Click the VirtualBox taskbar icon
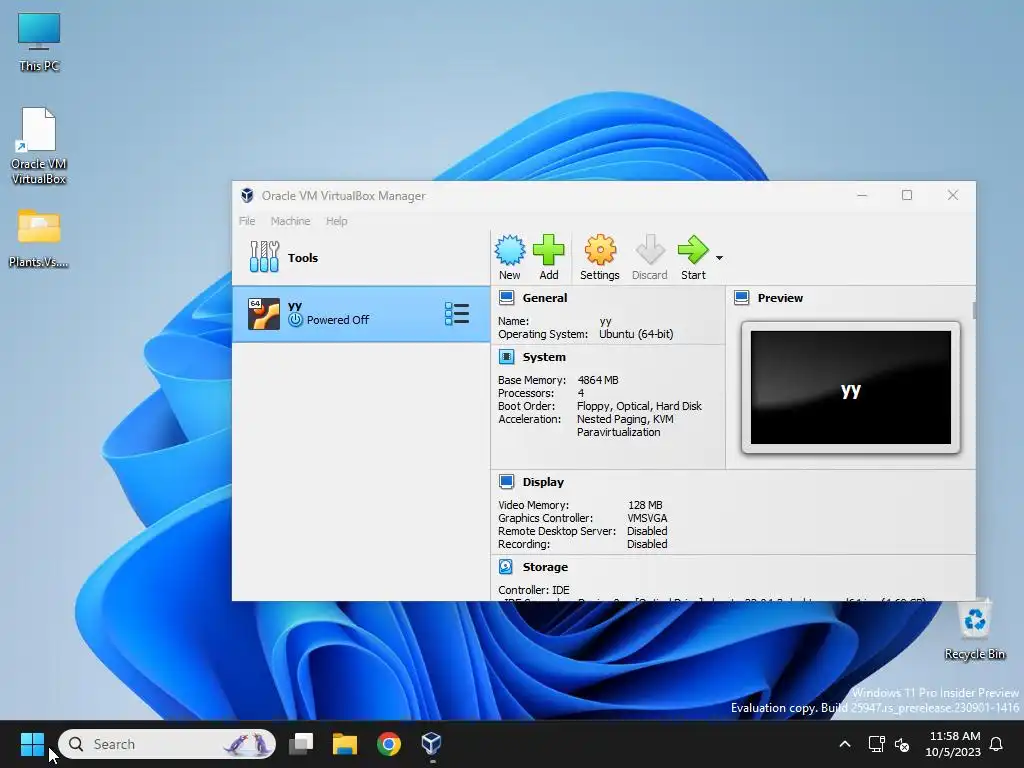This screenshot has height=768, width=1024. (431, 744)
